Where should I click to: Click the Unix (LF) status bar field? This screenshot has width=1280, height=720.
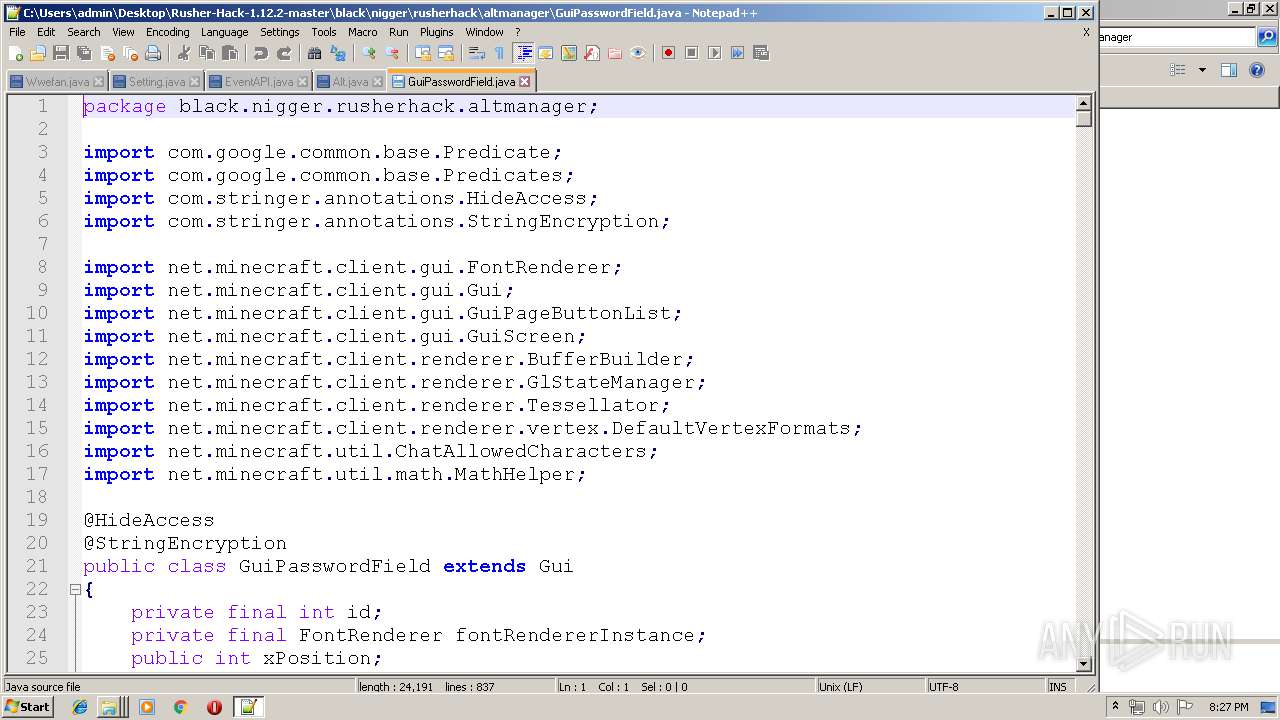point(869,687)
